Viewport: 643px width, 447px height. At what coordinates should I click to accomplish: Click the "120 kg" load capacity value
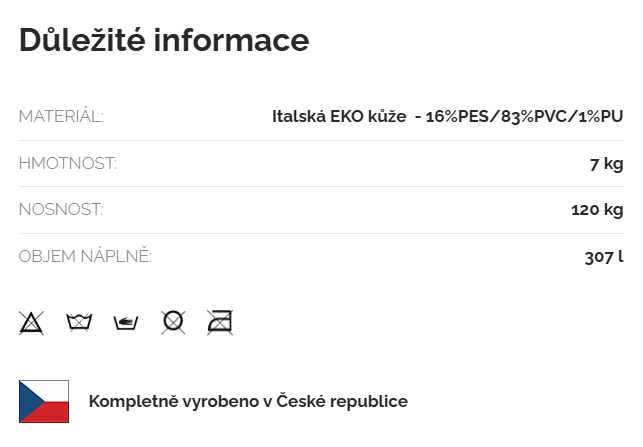tap(596, 210)
